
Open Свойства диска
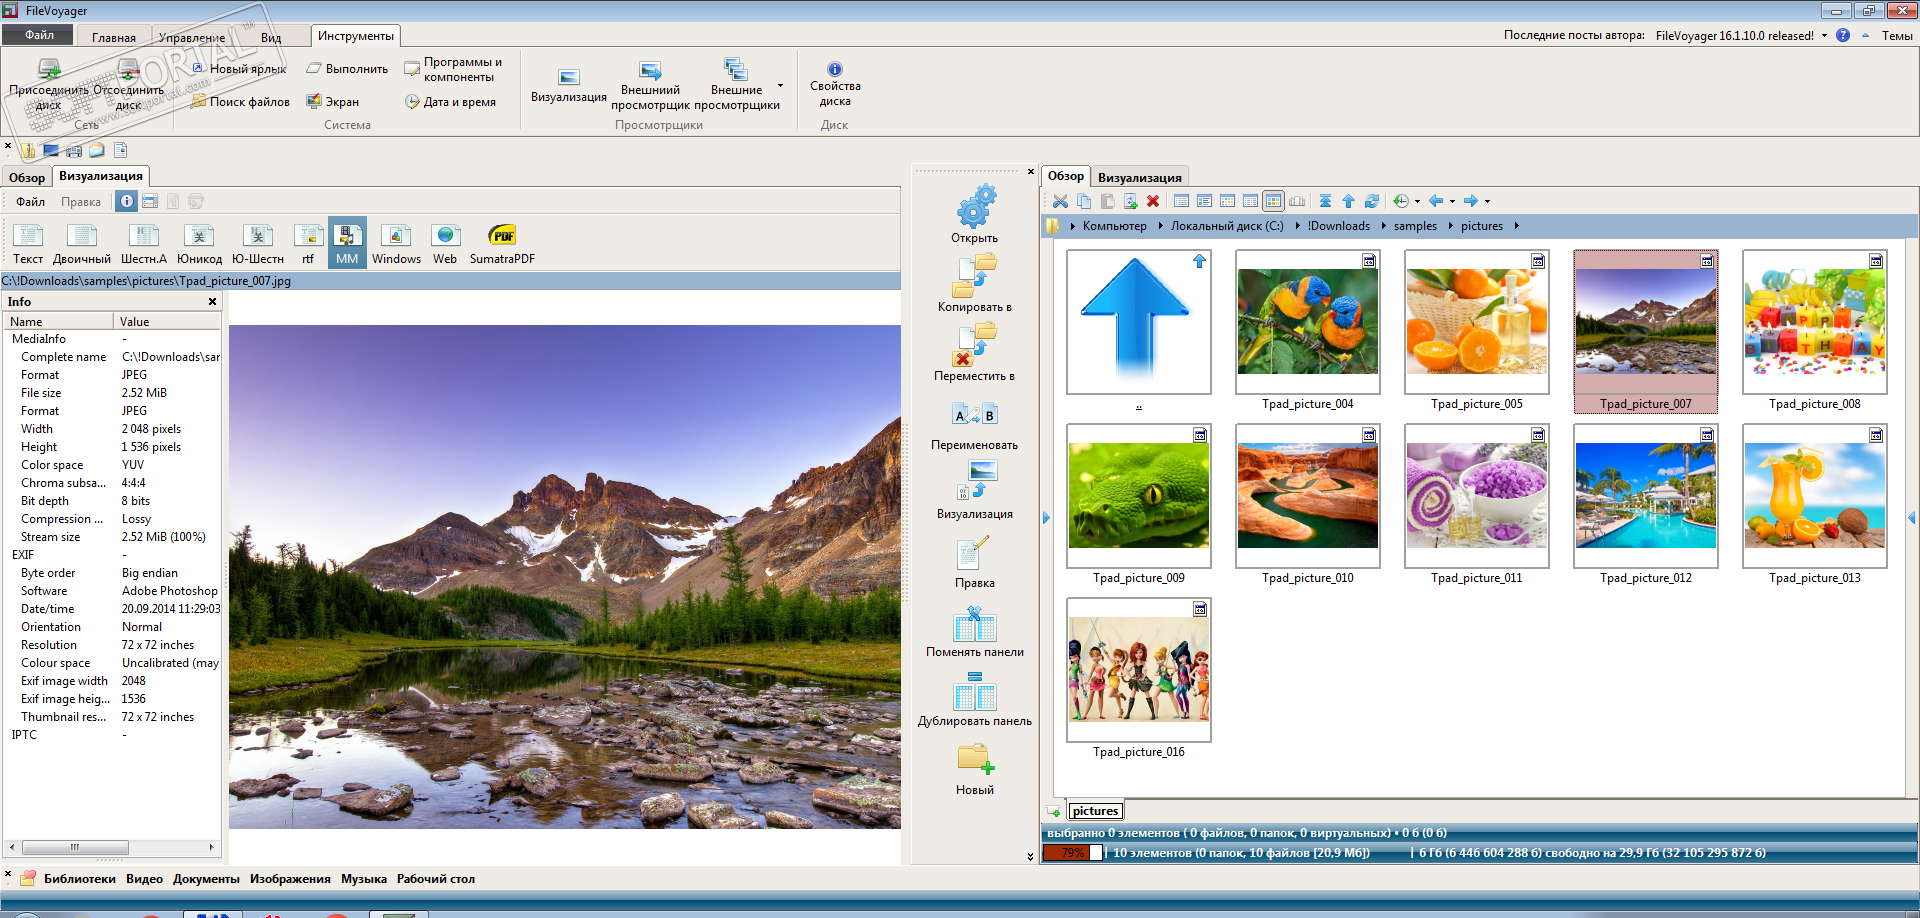[835, 84]
